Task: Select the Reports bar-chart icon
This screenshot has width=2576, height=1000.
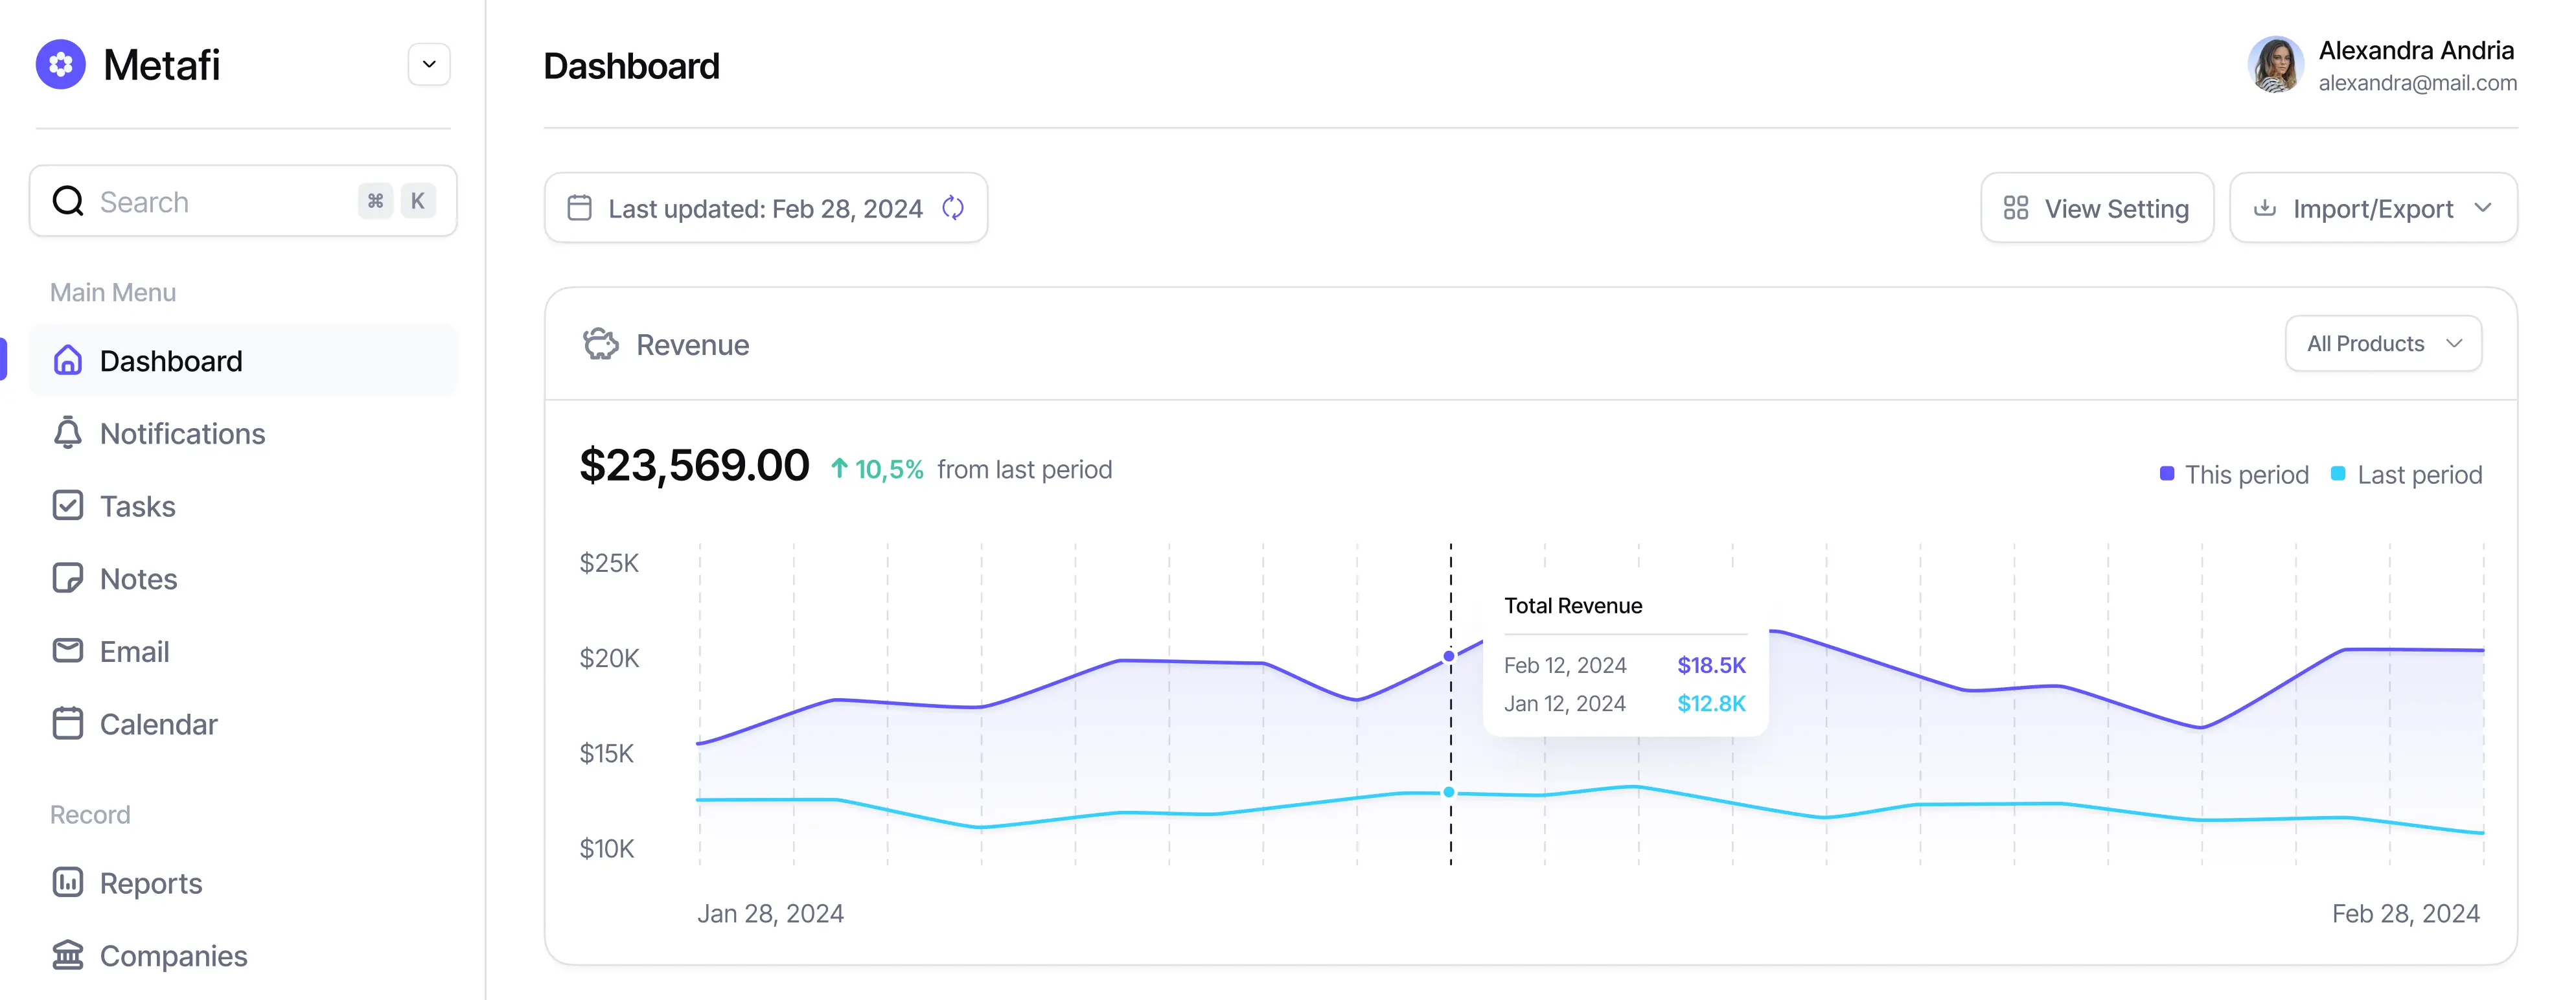Action: [x=67, y=883]
